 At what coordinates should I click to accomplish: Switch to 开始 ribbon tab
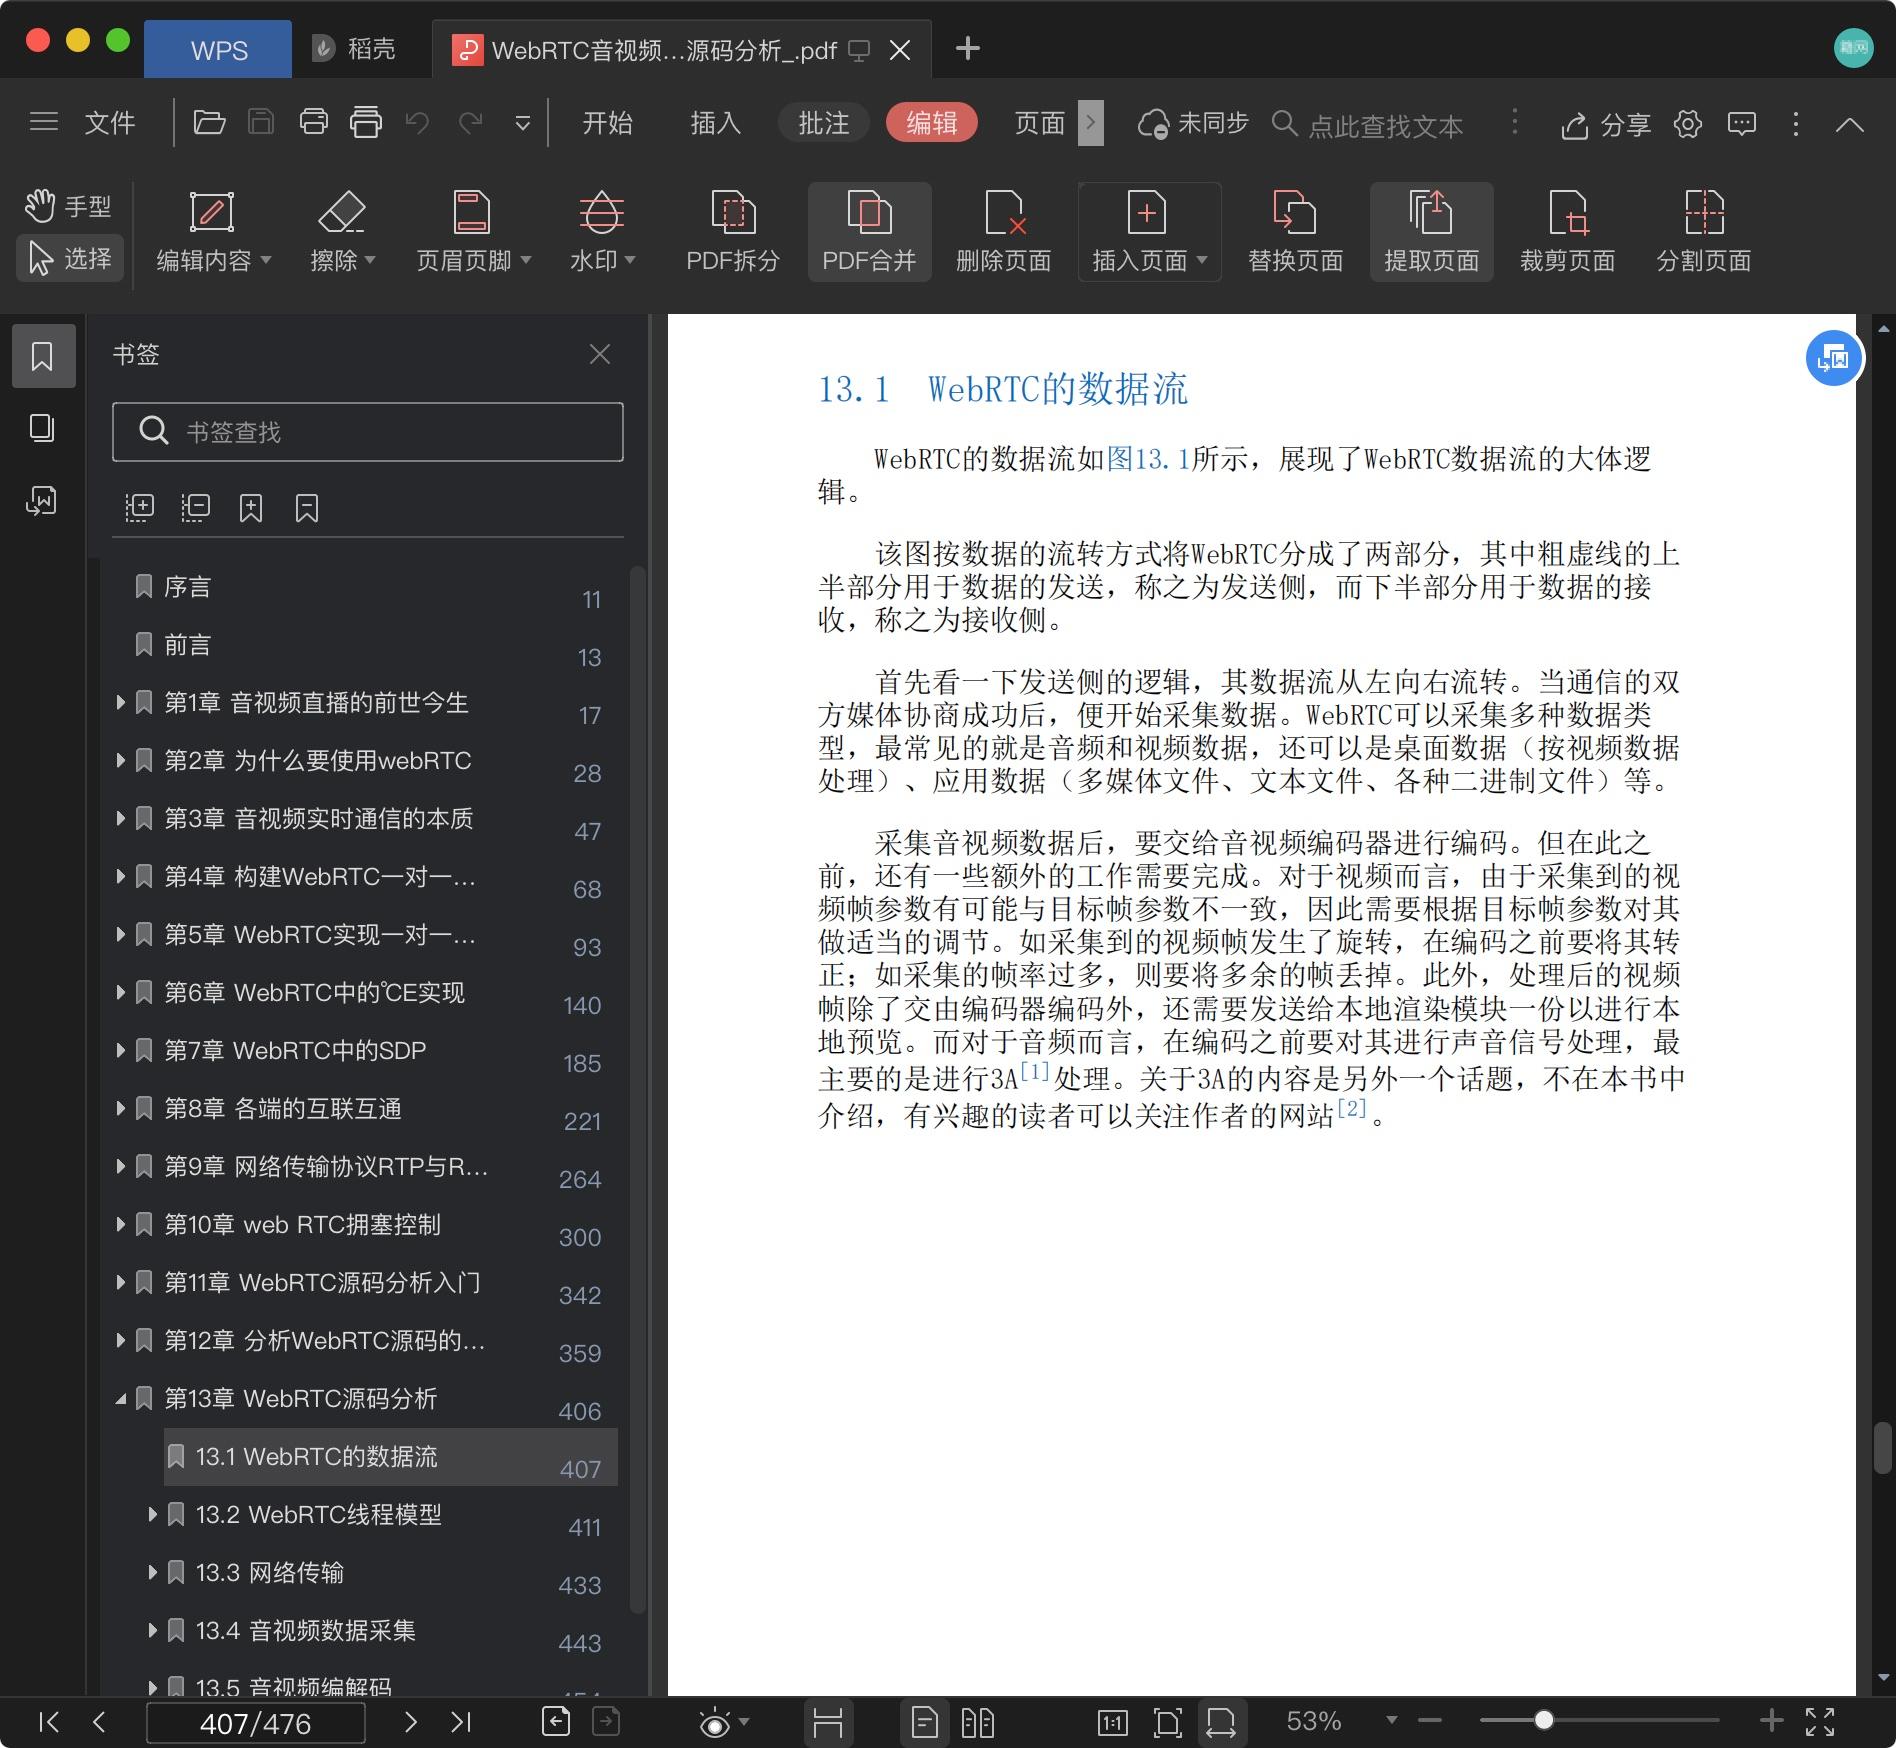click(x=607, y=123)
